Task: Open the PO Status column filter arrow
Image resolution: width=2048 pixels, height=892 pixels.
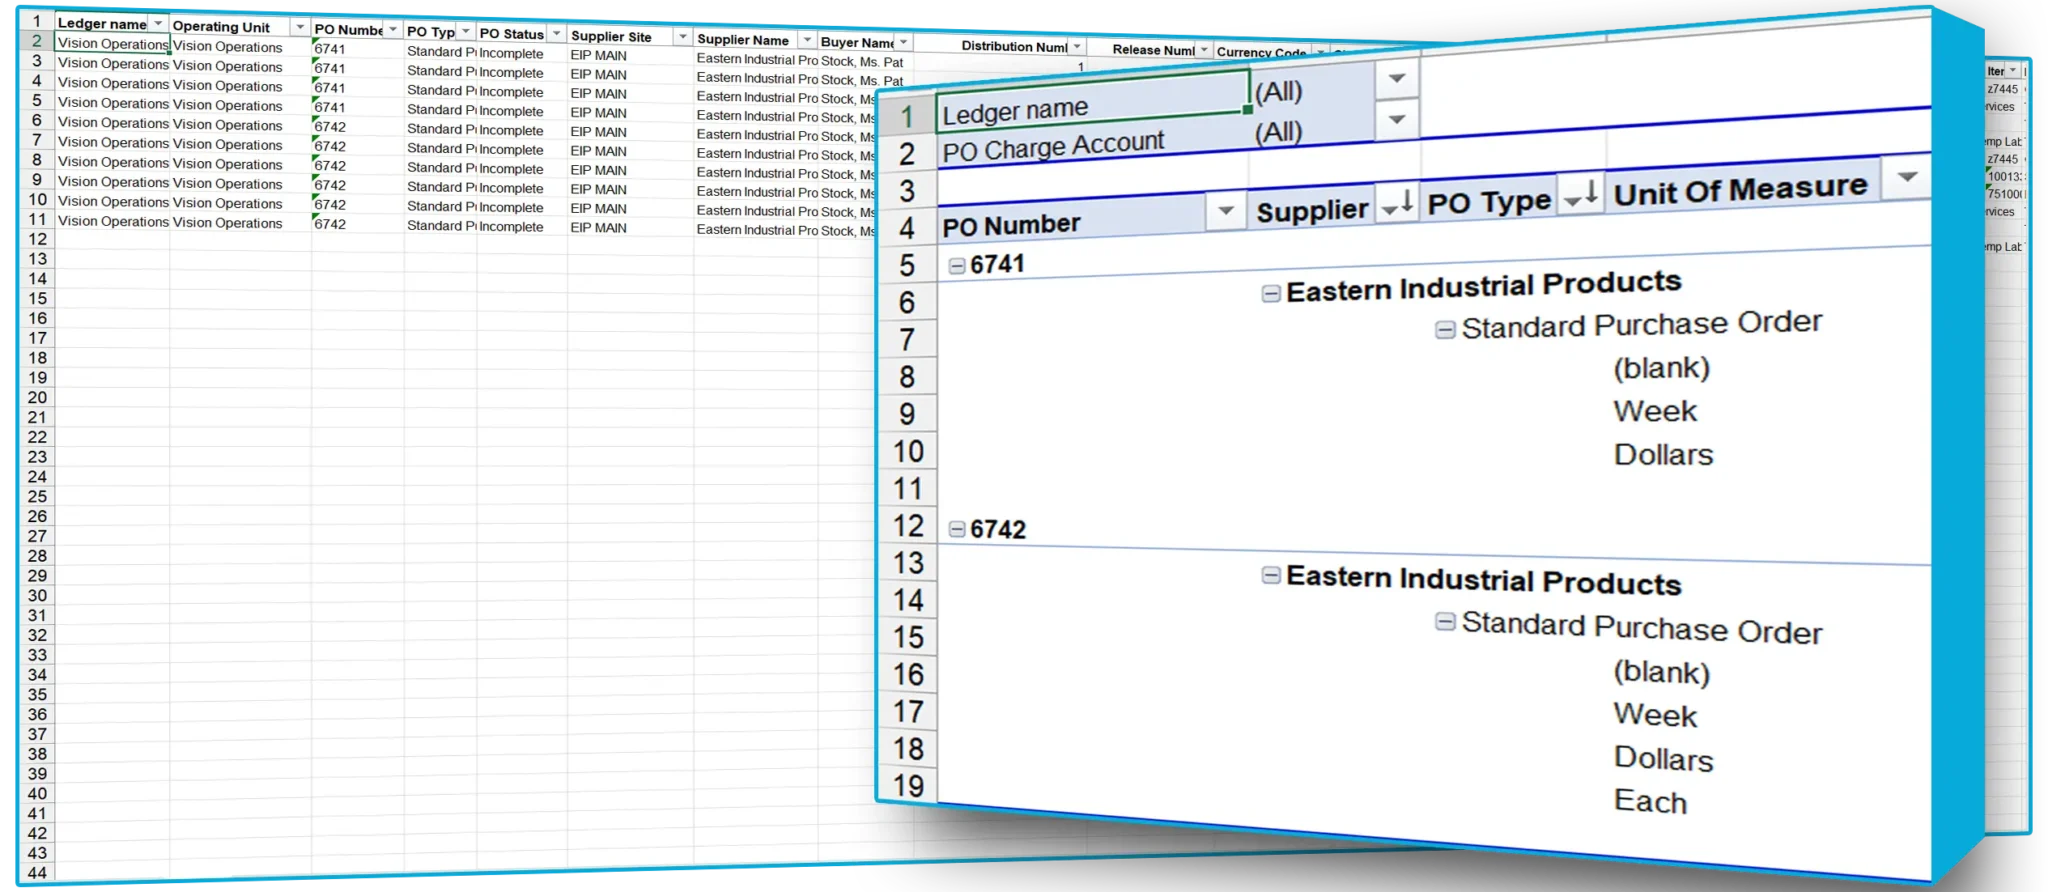Action: click(x=556, y=34)
